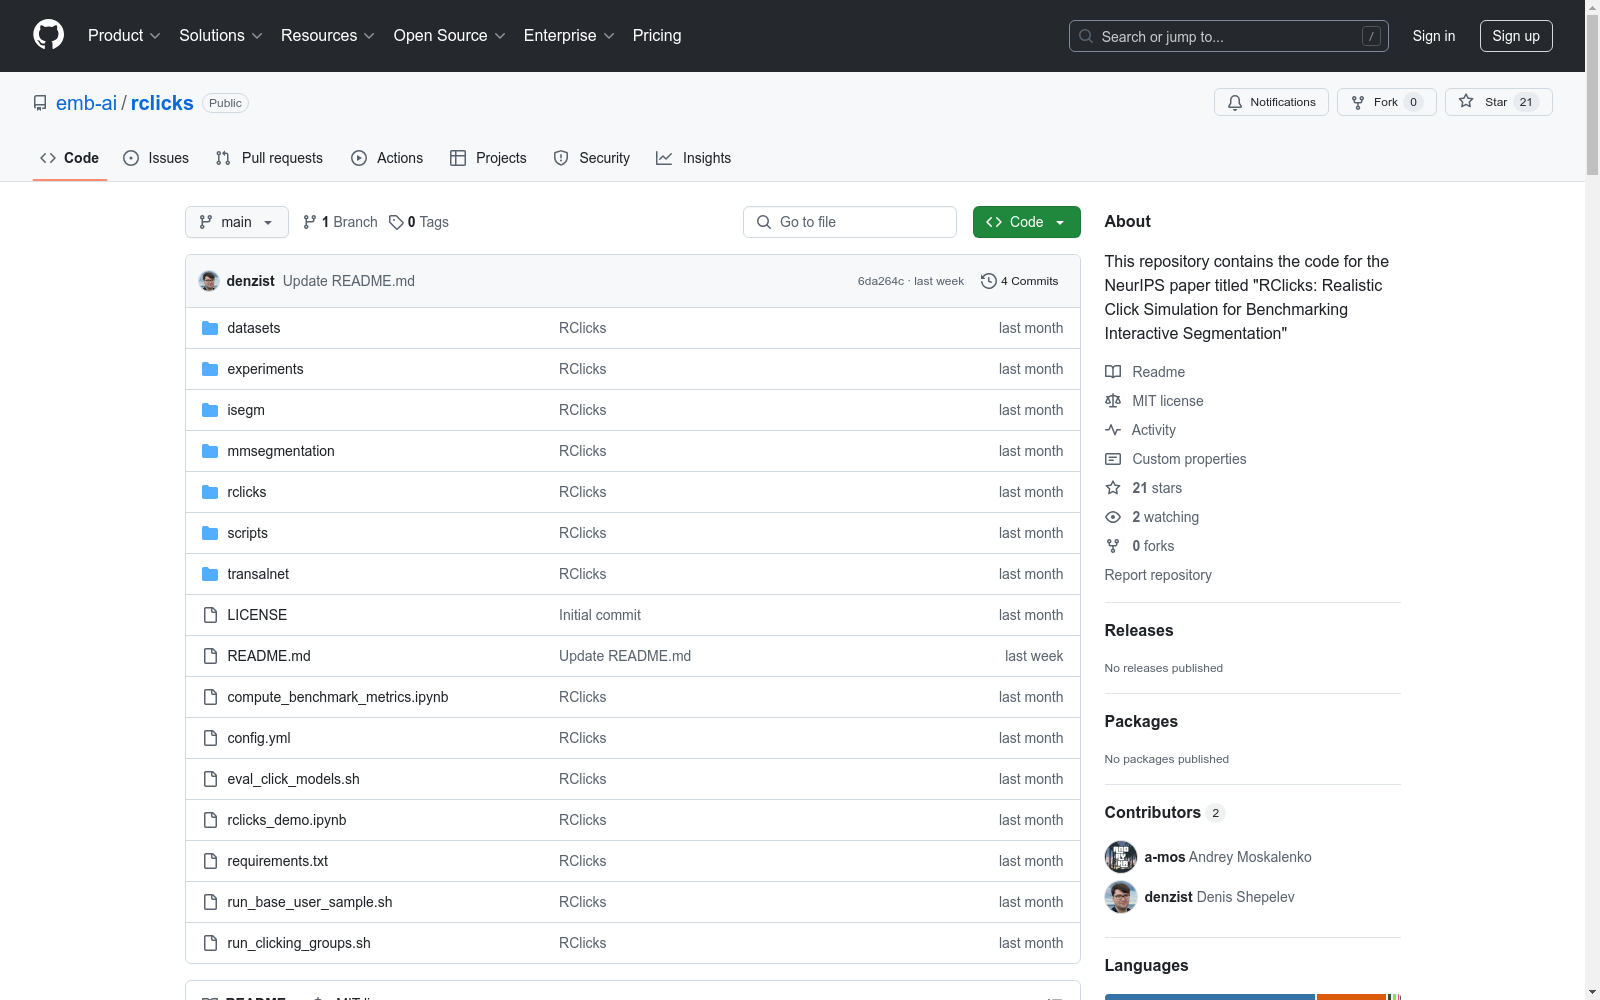Click the requirements.txt file icon
The width and height of the screenshot is (1600, 1000).
[210, 861]
